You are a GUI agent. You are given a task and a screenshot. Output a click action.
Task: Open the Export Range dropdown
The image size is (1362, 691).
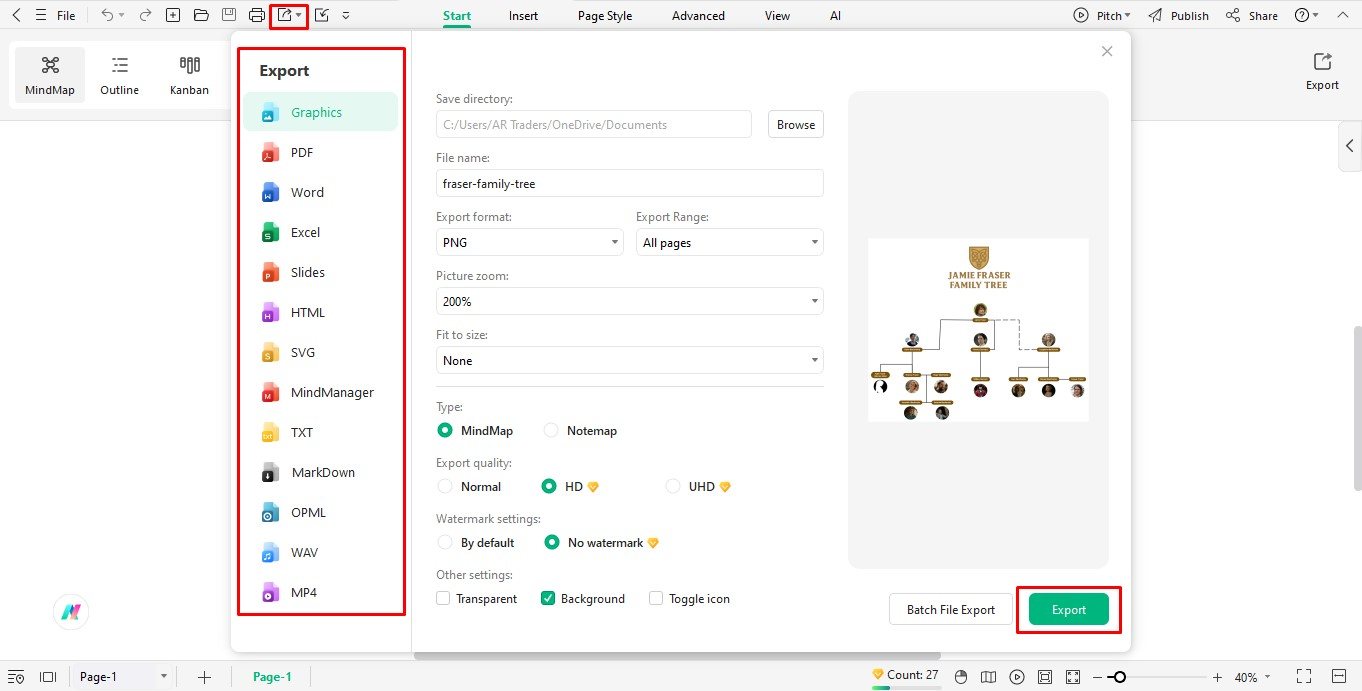click(729, 242)
